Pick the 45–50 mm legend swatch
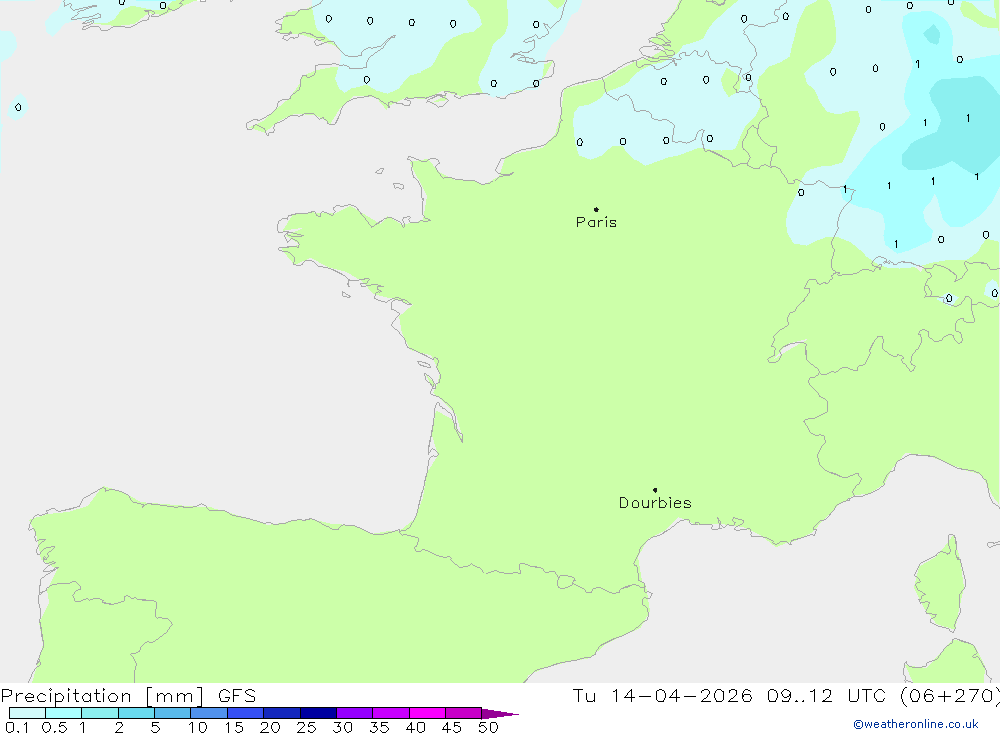Viewport: 1000px width, 733px height. point(464,713)
